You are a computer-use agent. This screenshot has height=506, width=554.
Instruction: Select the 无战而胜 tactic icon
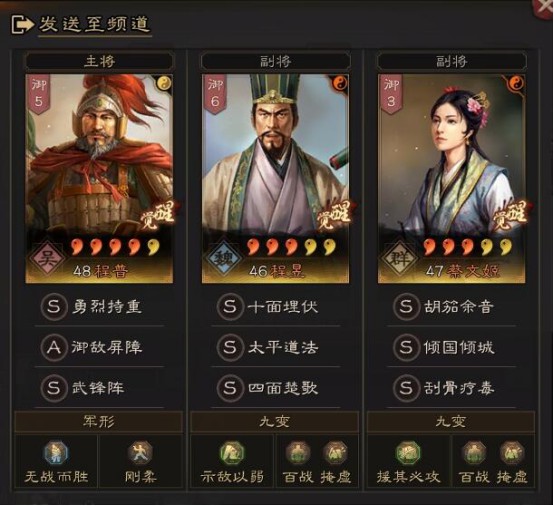[55, 452]
